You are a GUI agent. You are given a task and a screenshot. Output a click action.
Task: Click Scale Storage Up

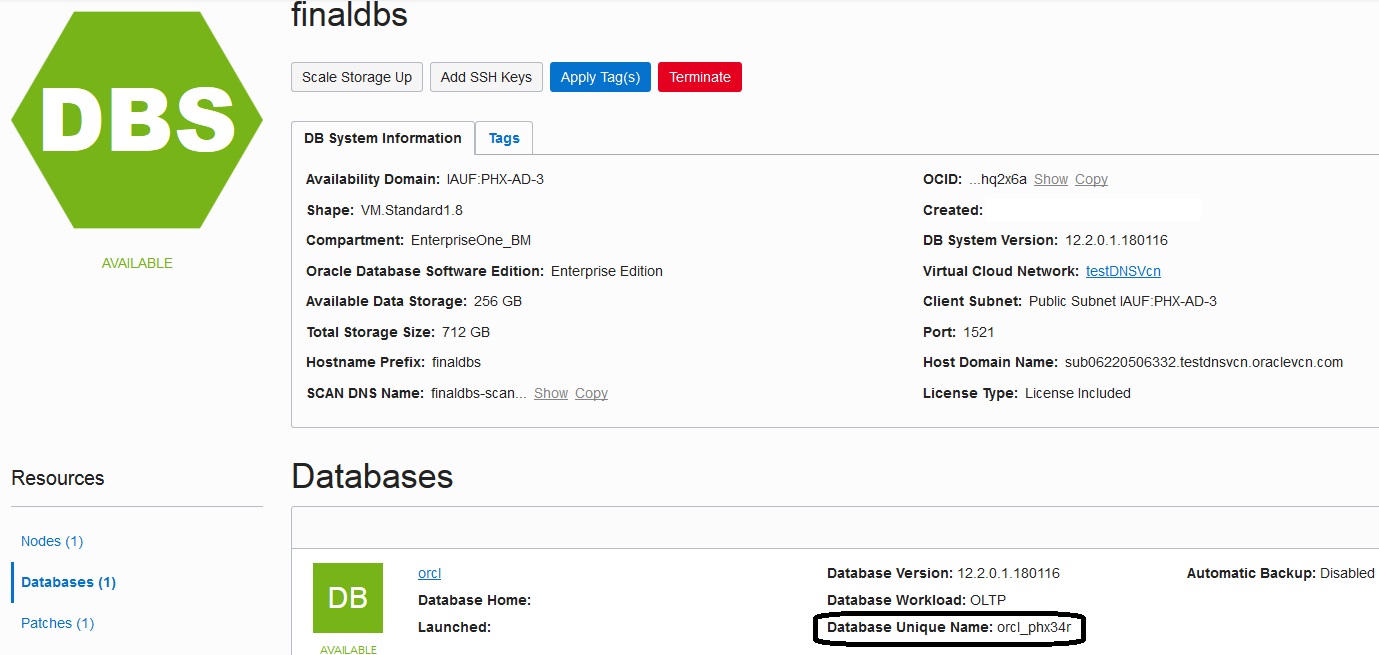tap(356, 76)
